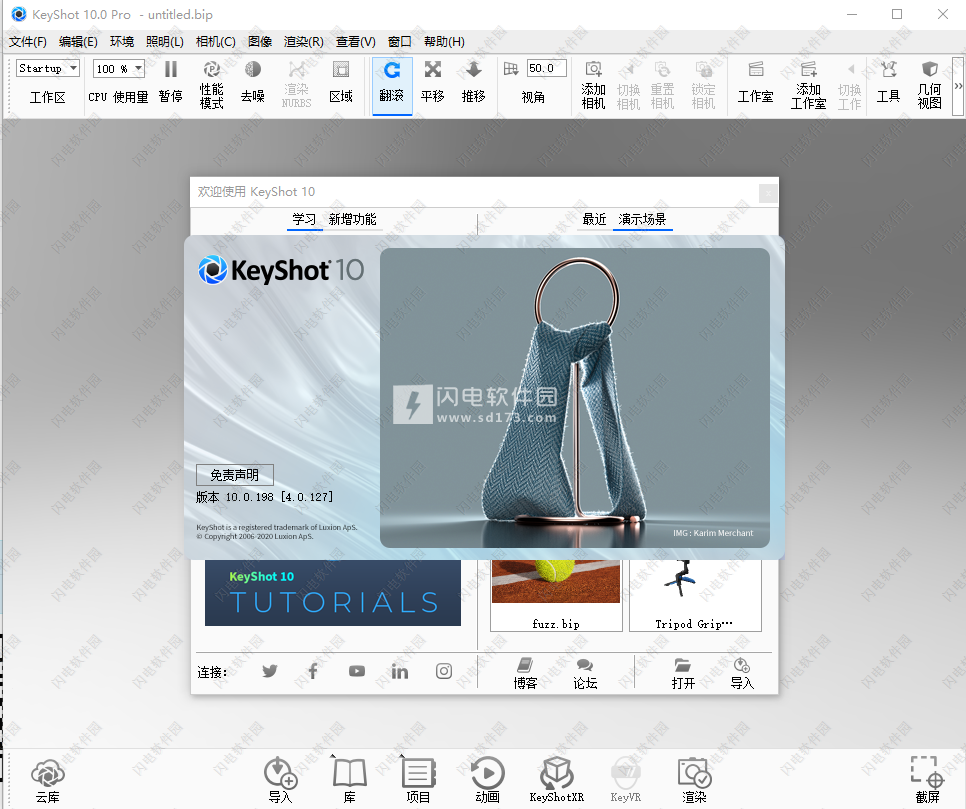The image size is (966, 809).
Task: Open the 图像 menu
Action: [260, 42]
